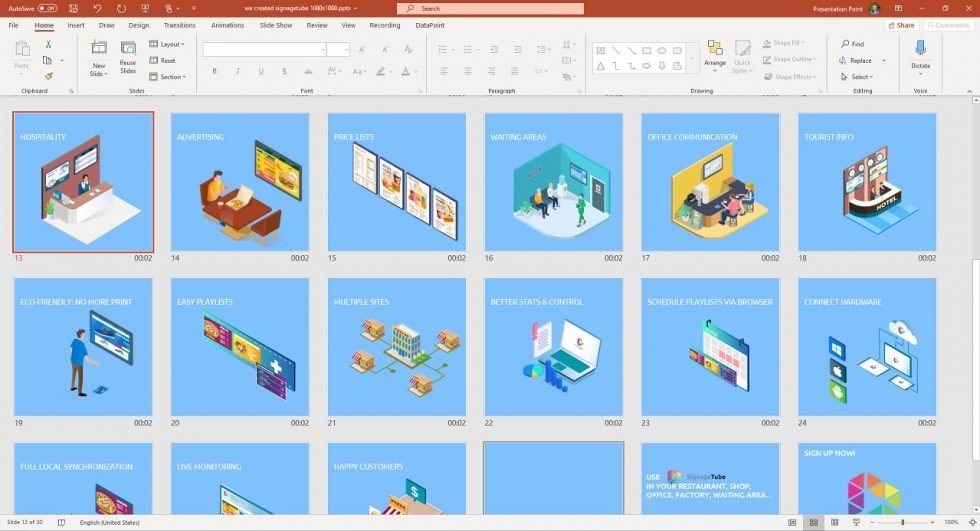Screen dimensions: 980x531
Task: Click the Redo arrow icon
Action: 121,8
